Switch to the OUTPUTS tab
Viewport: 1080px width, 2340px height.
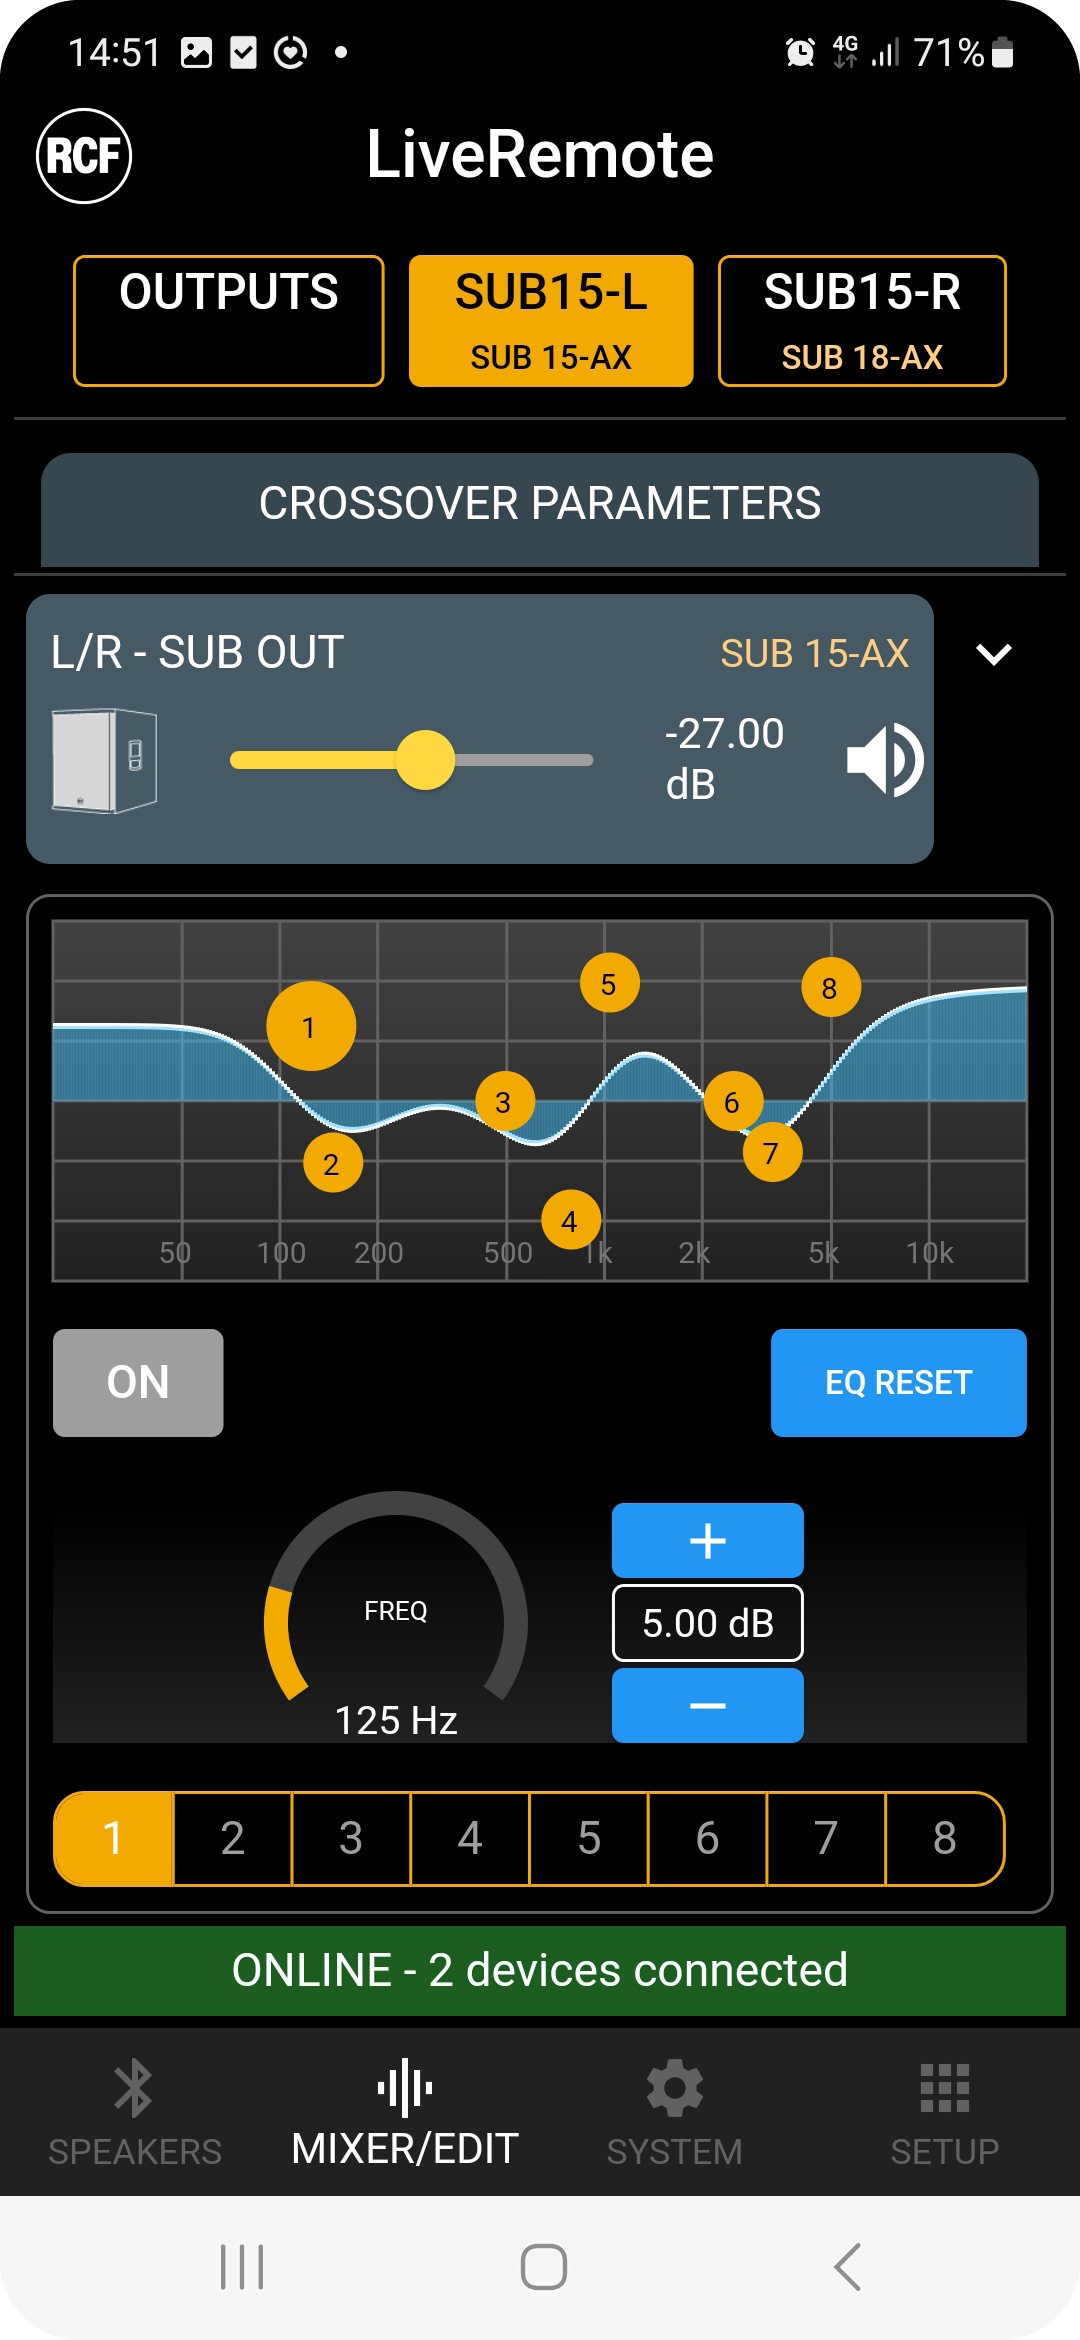tap(229, 320)
